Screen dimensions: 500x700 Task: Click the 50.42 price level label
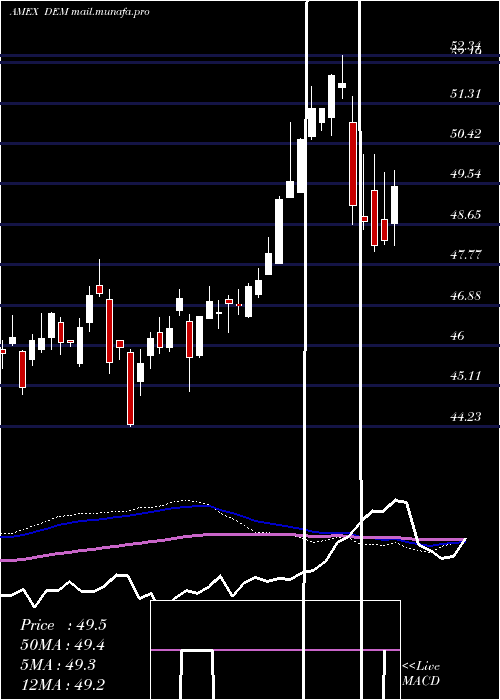coord(466,133)
